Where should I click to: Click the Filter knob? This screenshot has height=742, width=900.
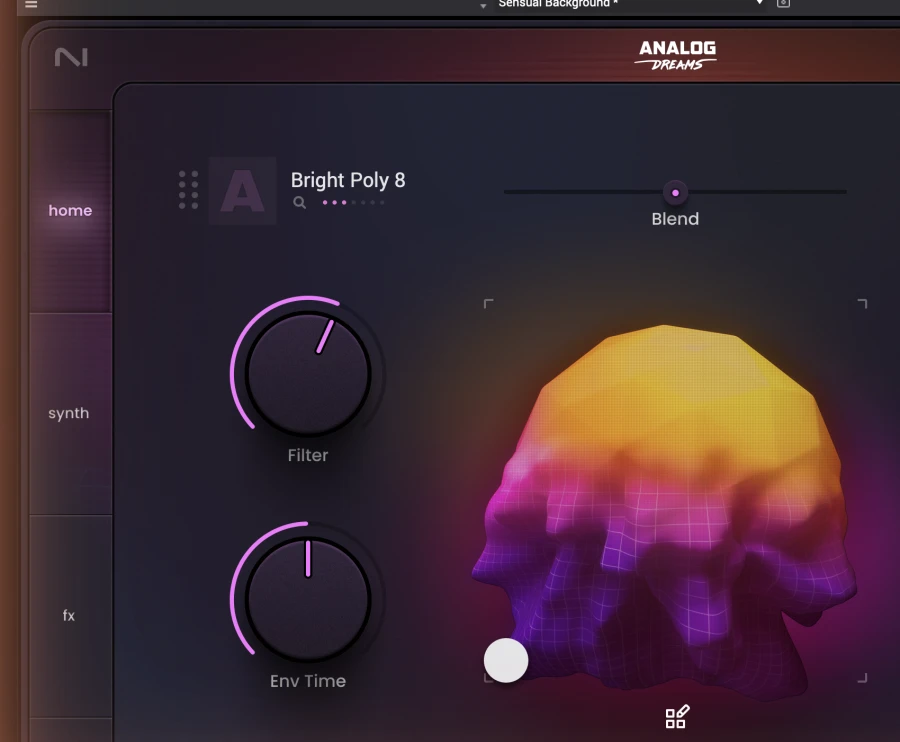click(x=308, y=374)
